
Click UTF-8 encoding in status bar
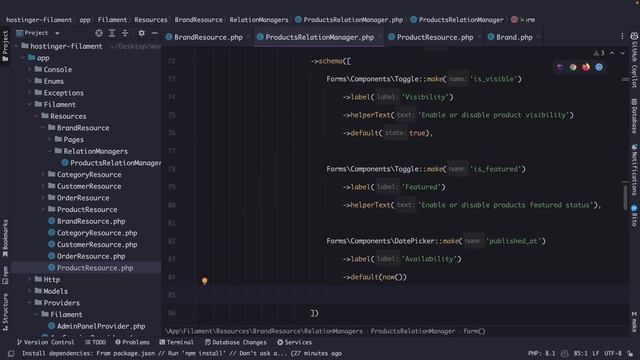613,353
